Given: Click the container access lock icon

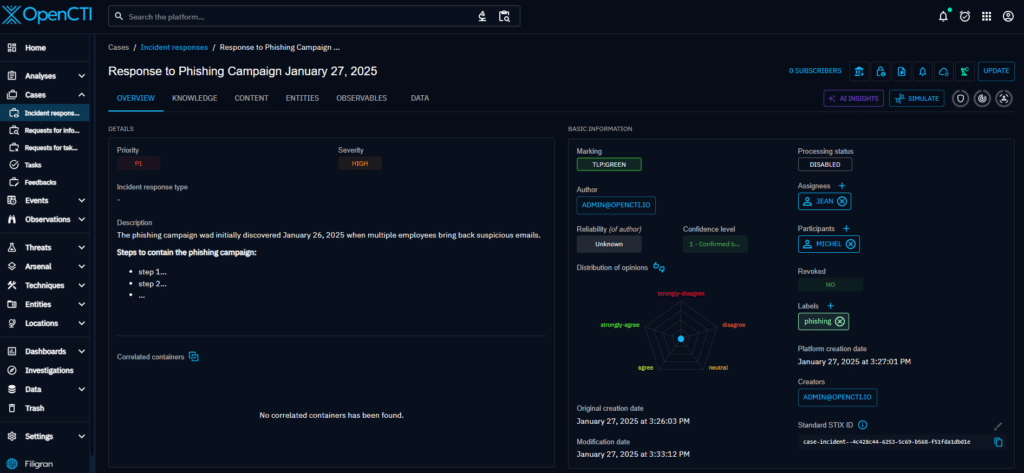Looking at the screenshot, I should point(880,71).
